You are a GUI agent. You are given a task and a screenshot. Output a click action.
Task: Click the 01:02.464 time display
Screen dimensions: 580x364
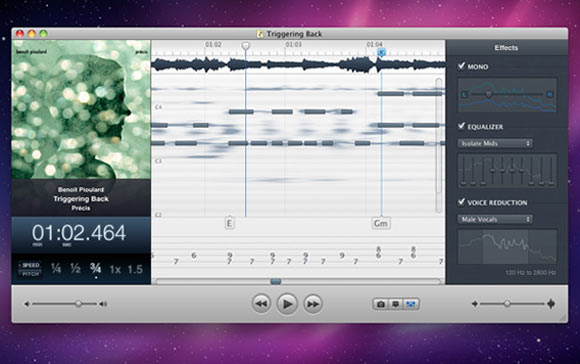pos(79,233)
